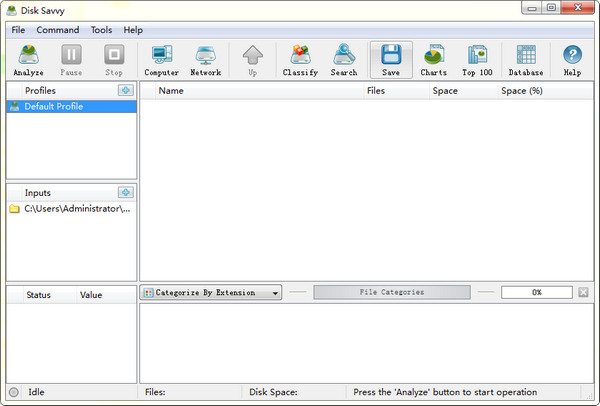Viewport: 600px width, 406px height.
Task: Show the Charts view
Action: point(434,60)
